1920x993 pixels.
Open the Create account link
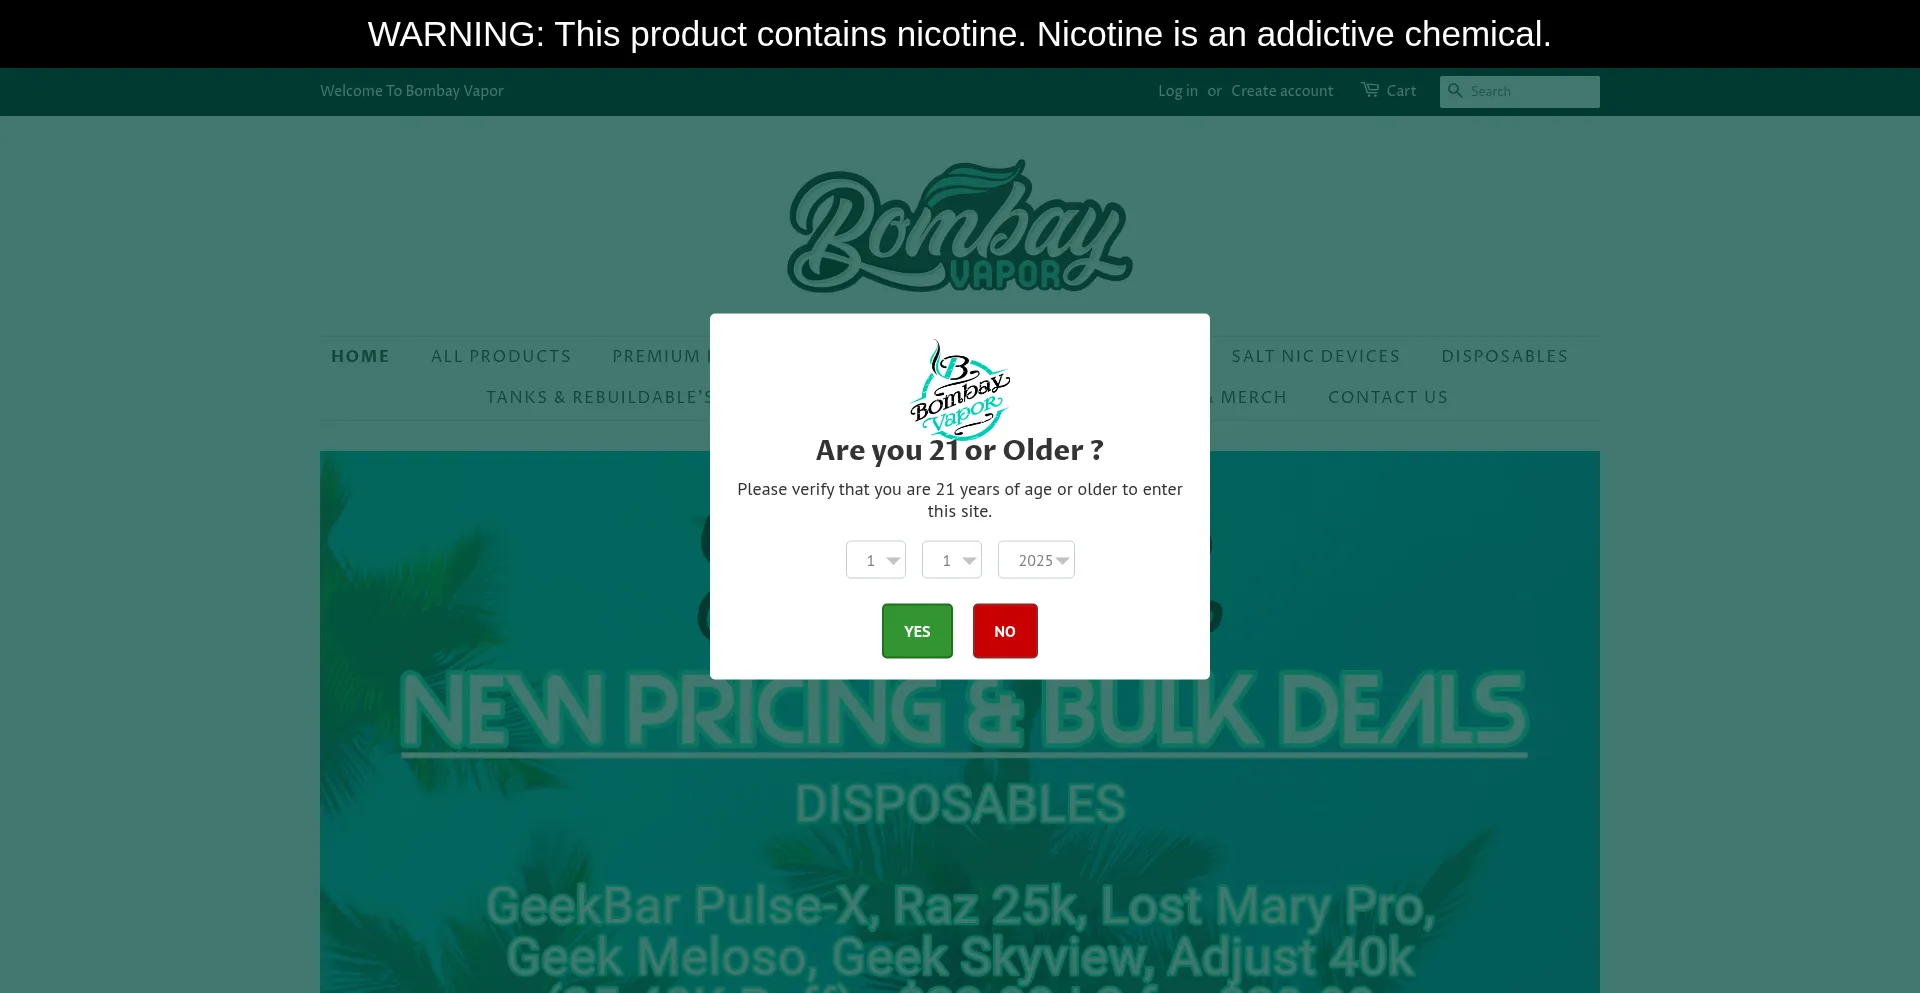(1282, 91)
